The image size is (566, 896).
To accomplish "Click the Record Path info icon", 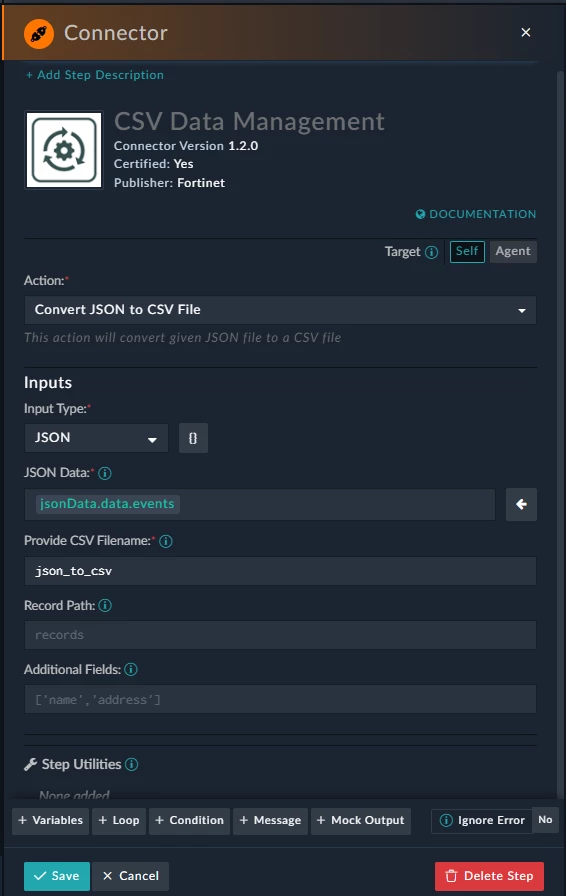I will click(105, 605).
